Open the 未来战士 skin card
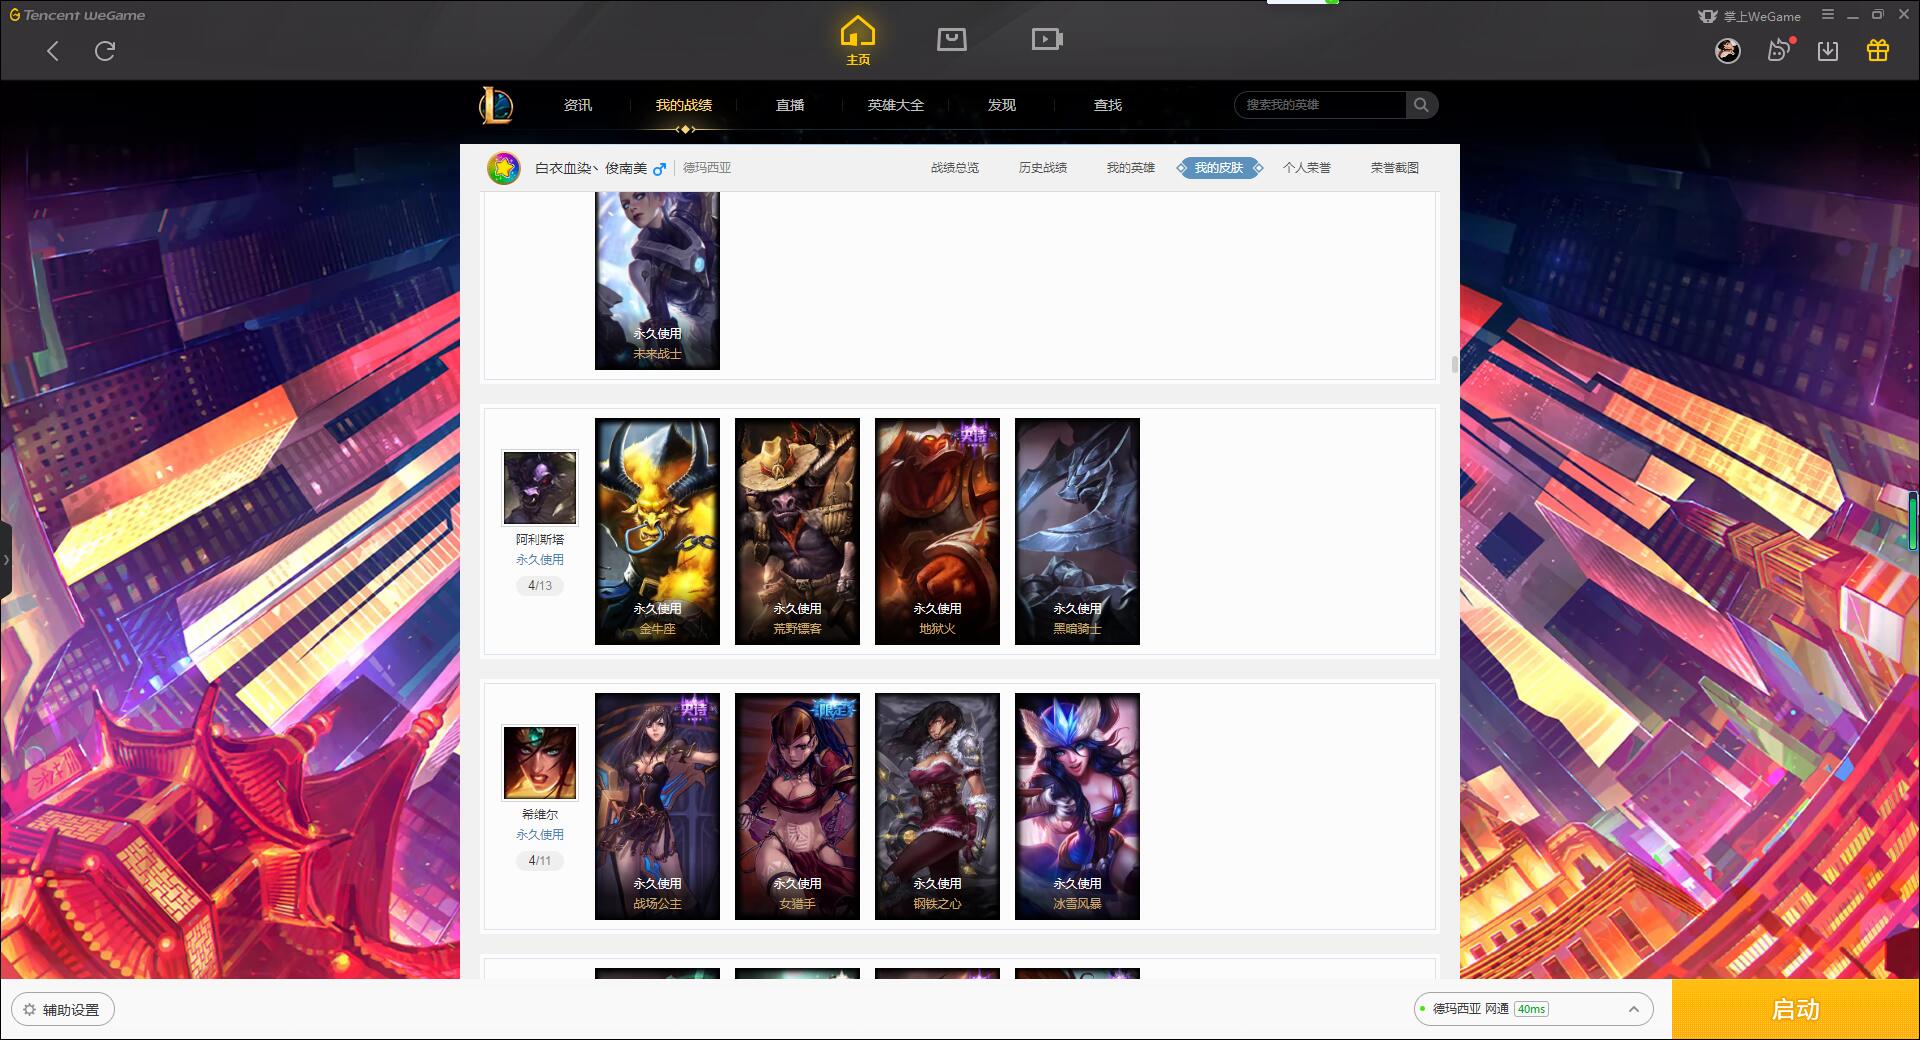The width and height of the screenshot is (1920, 1040). tap(657, 281)
